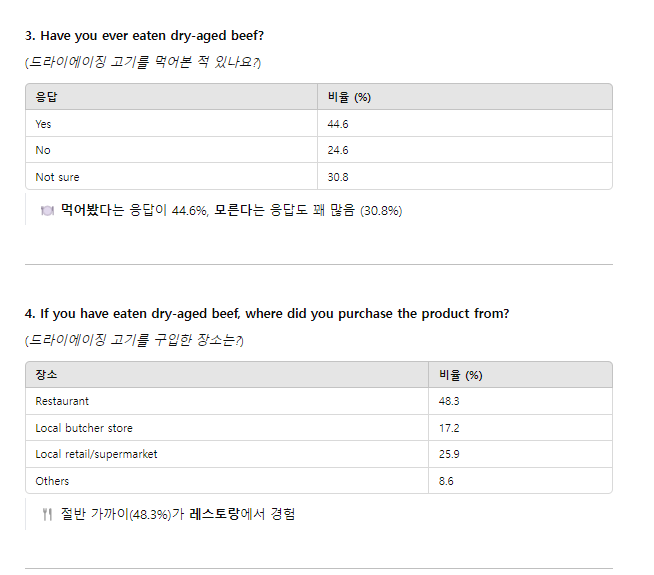Click the Others row cell
The height and width of the screenshot is (575, 654).
click(x=52, y=481)
